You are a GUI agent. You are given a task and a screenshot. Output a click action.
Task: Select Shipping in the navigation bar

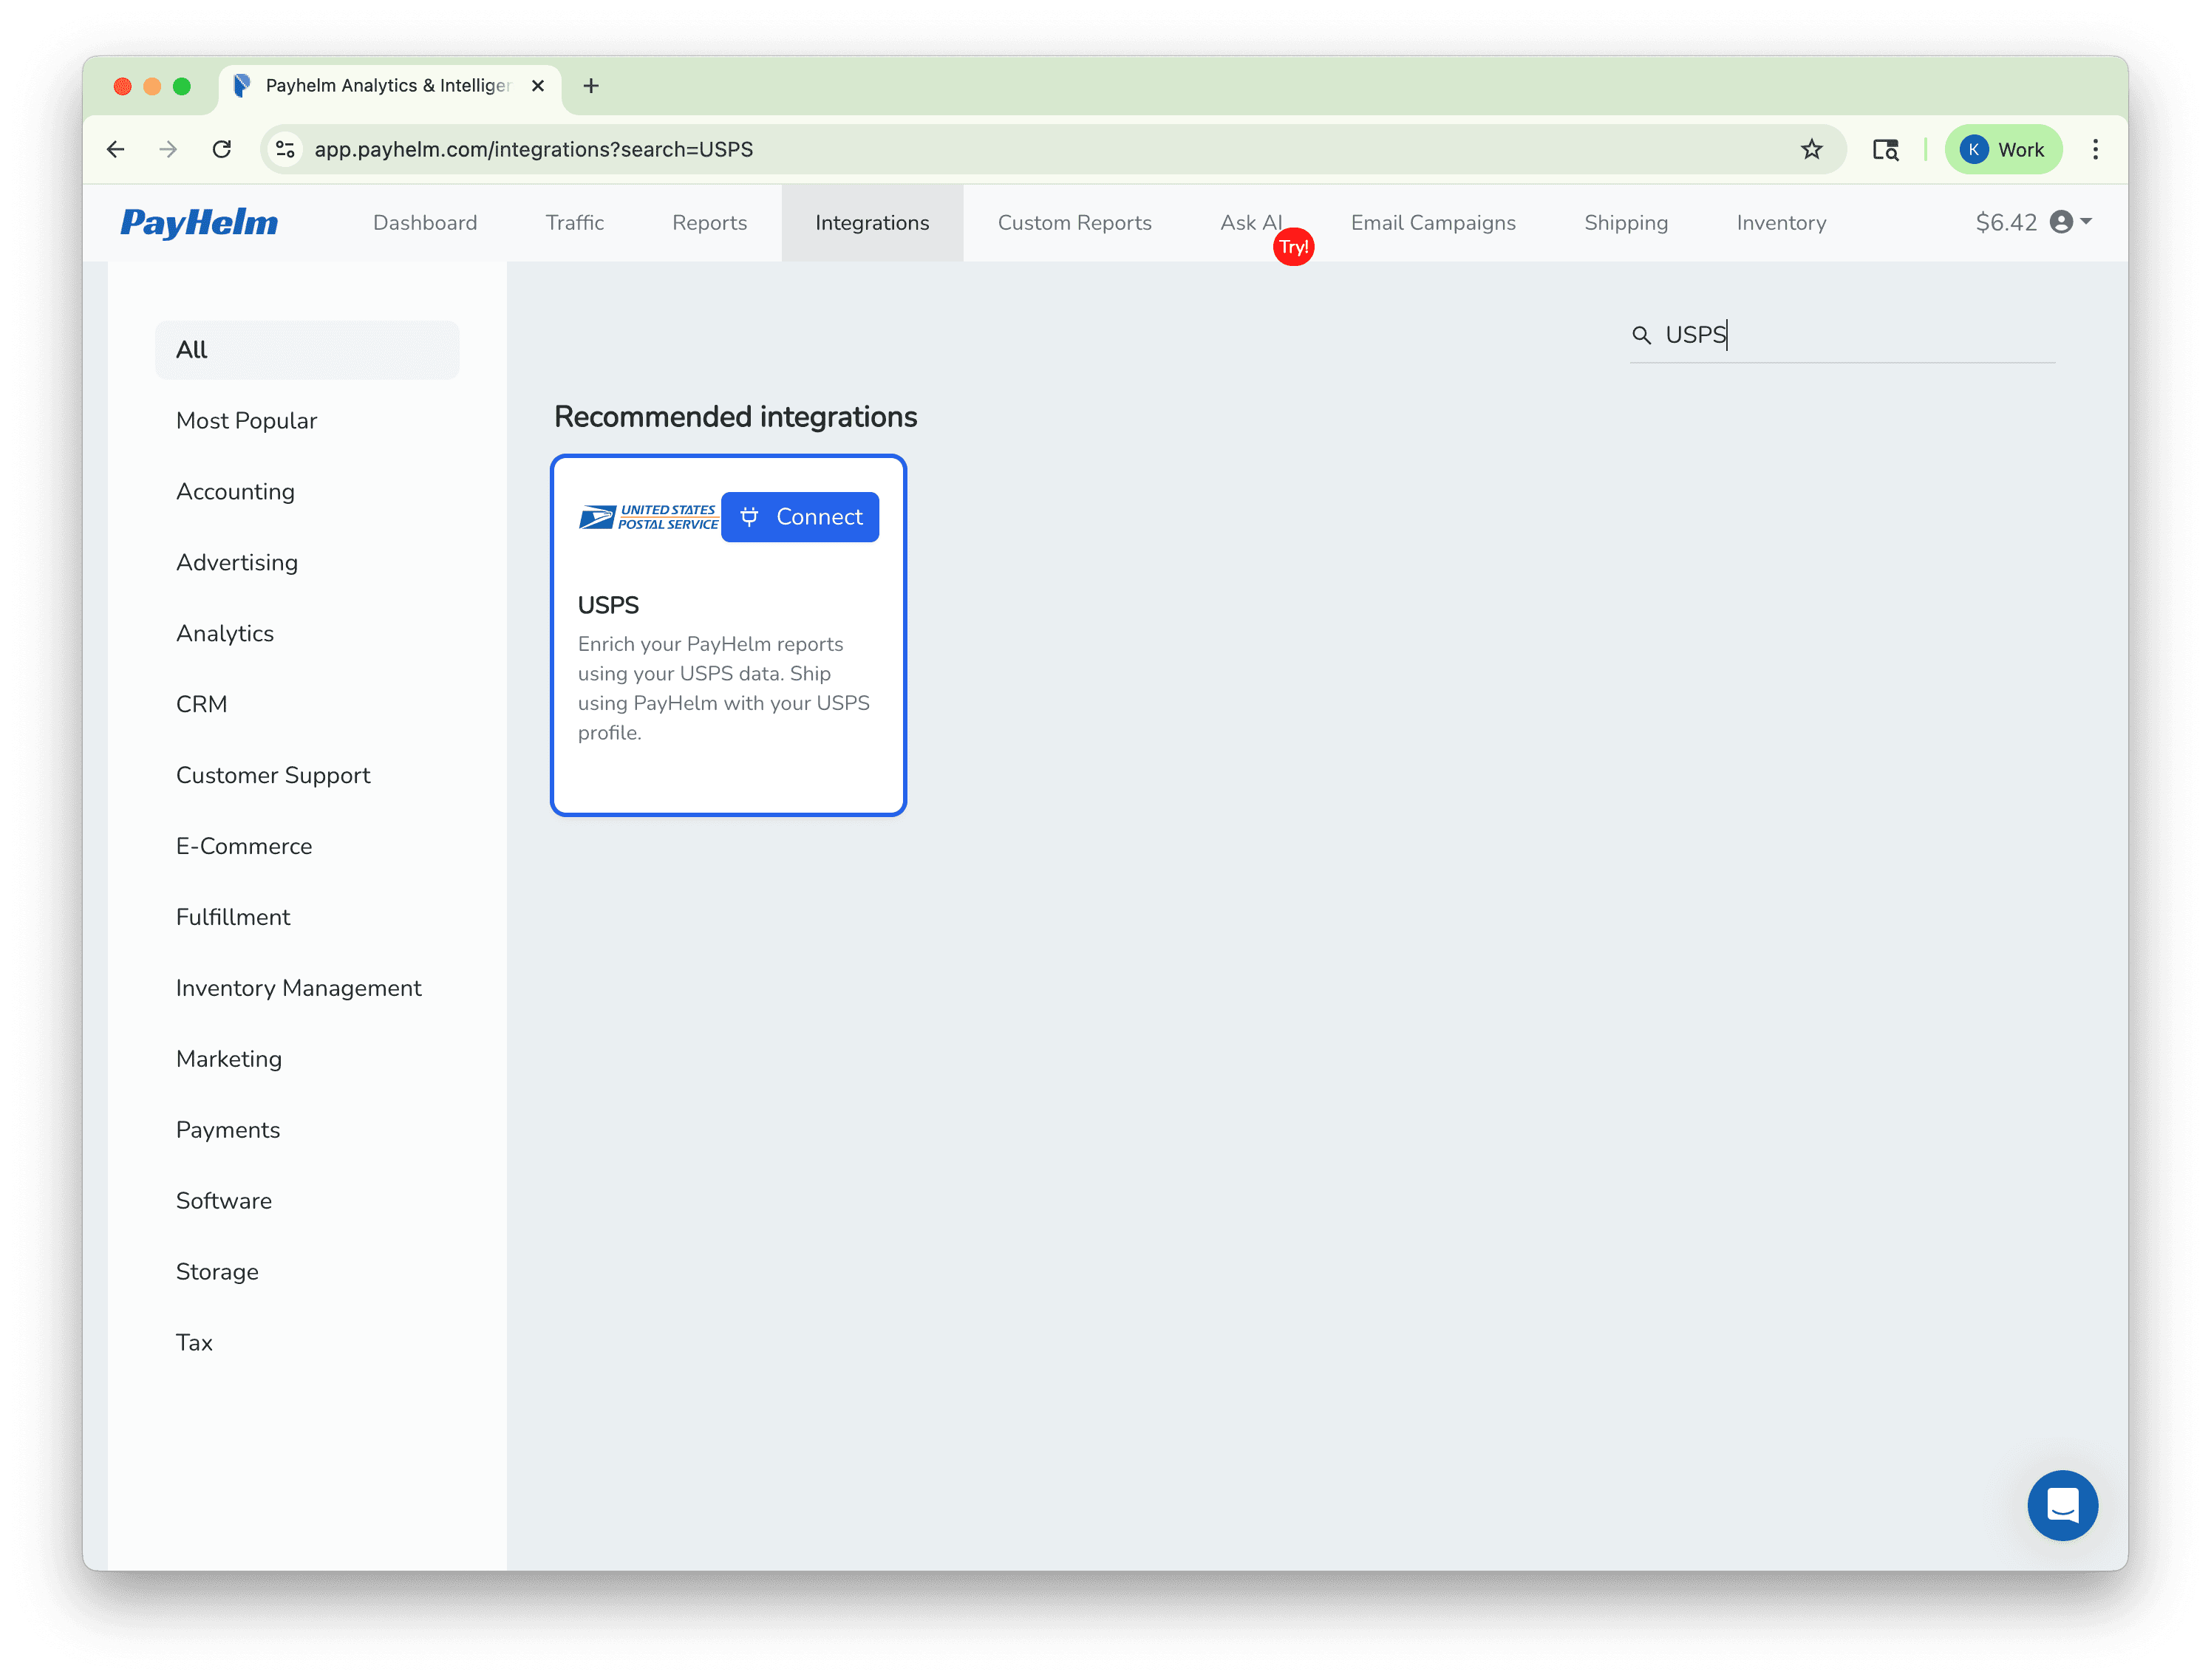pos(1625,222)
